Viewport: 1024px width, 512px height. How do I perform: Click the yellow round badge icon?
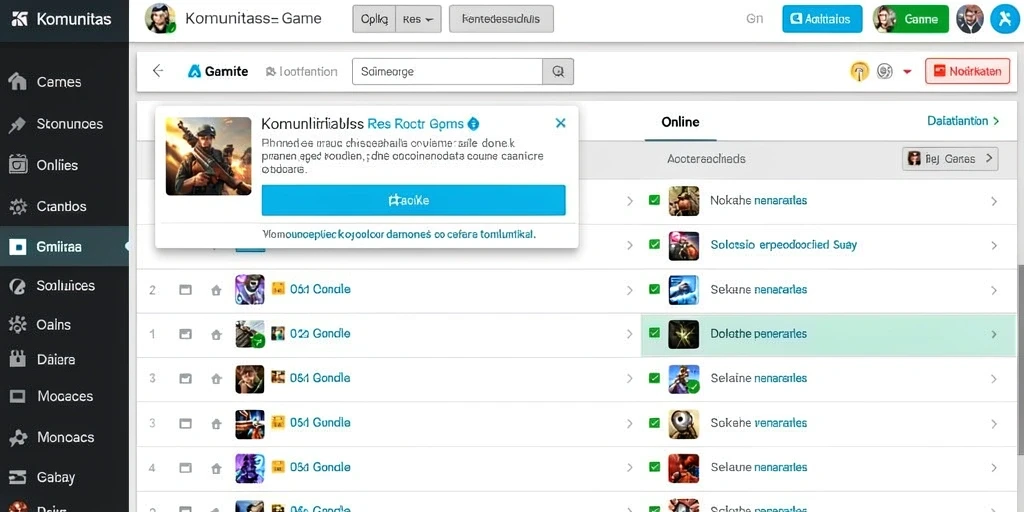(x=859, y=71)
